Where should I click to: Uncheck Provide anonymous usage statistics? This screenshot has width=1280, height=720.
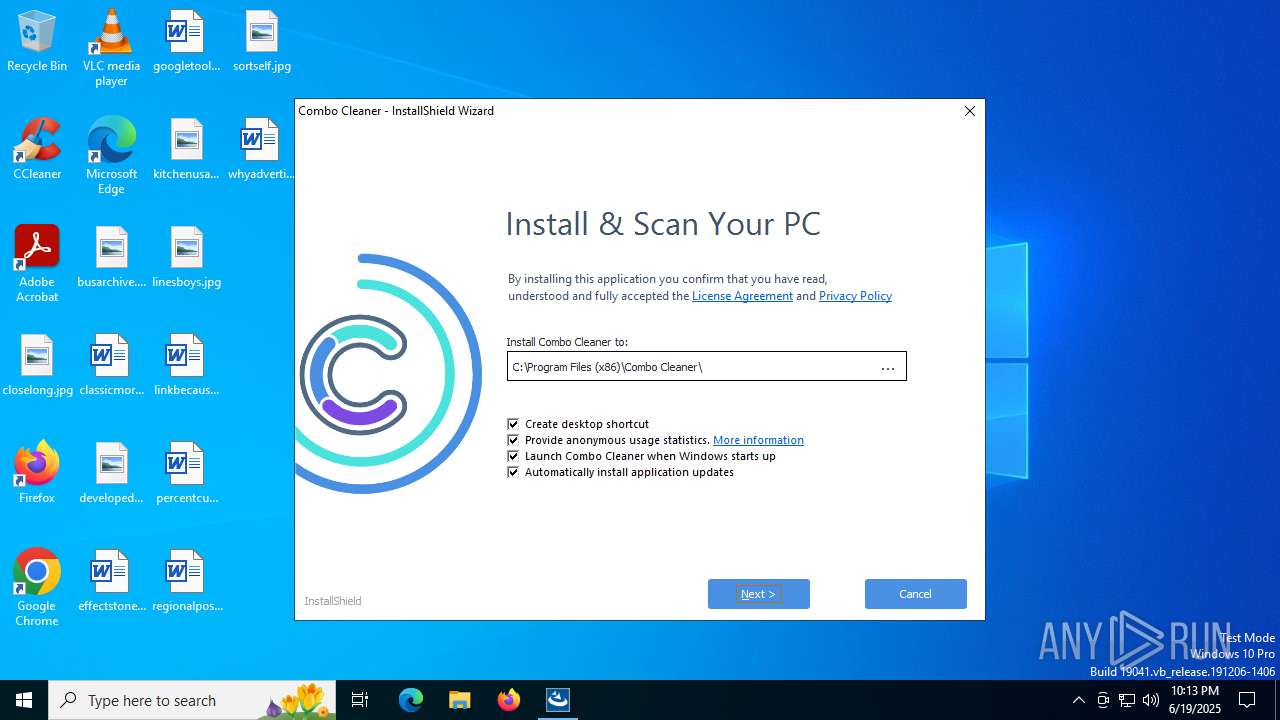click(x=513, y=440)
